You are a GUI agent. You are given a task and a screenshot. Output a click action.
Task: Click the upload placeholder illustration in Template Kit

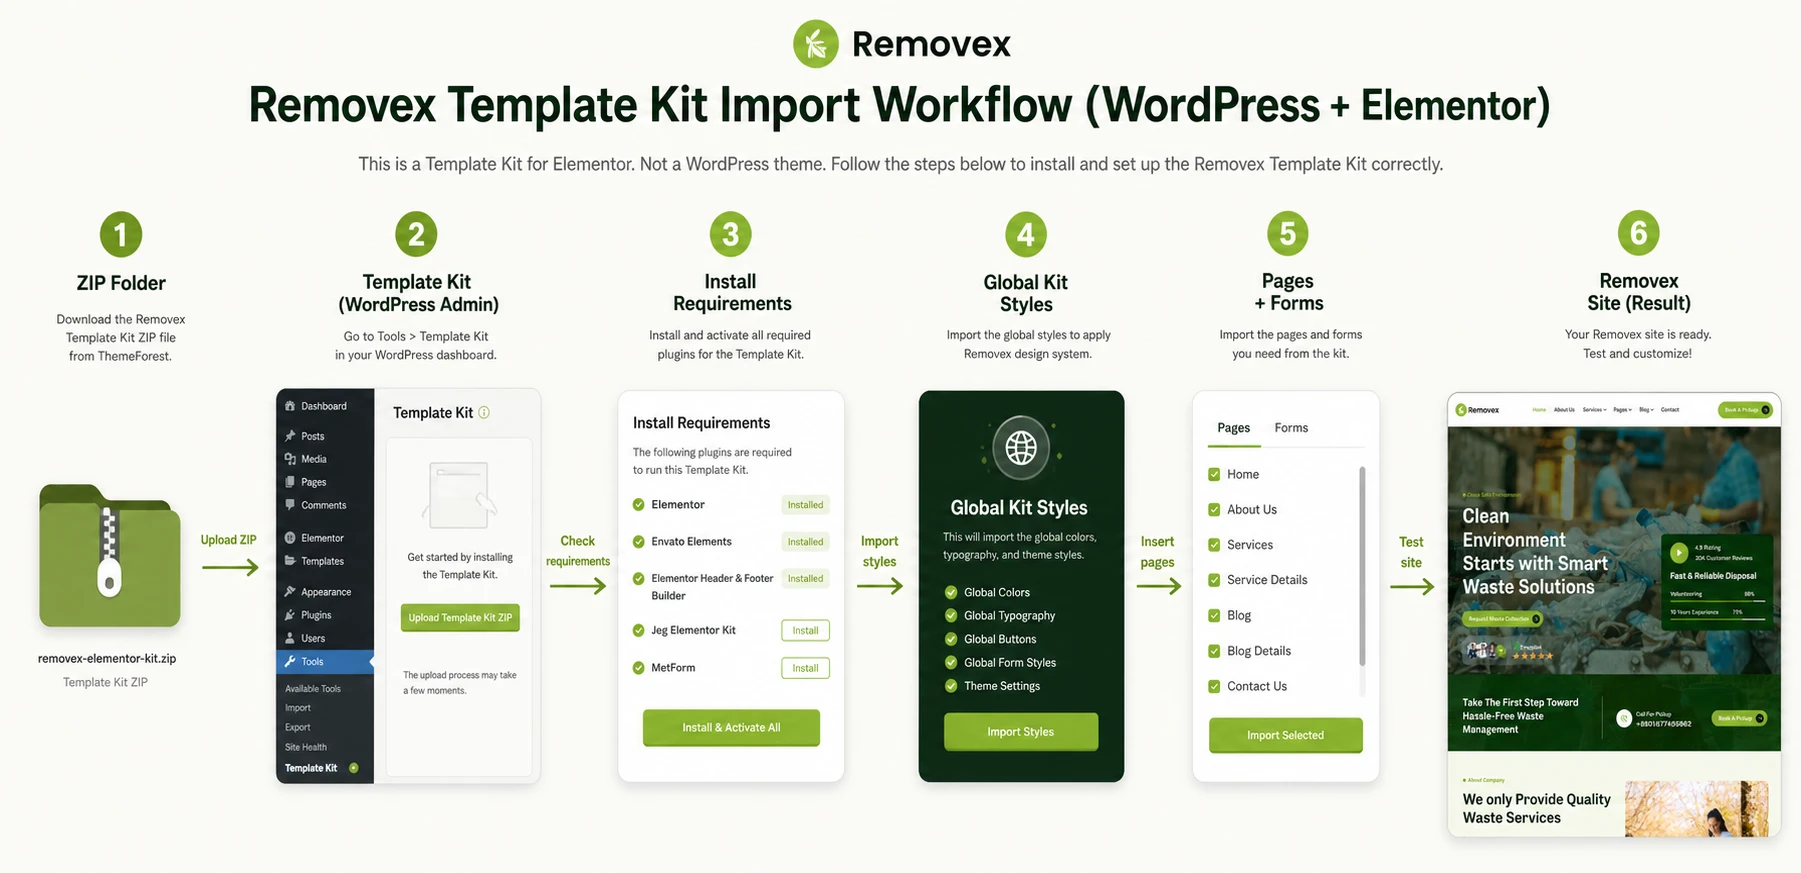point(459,495)
